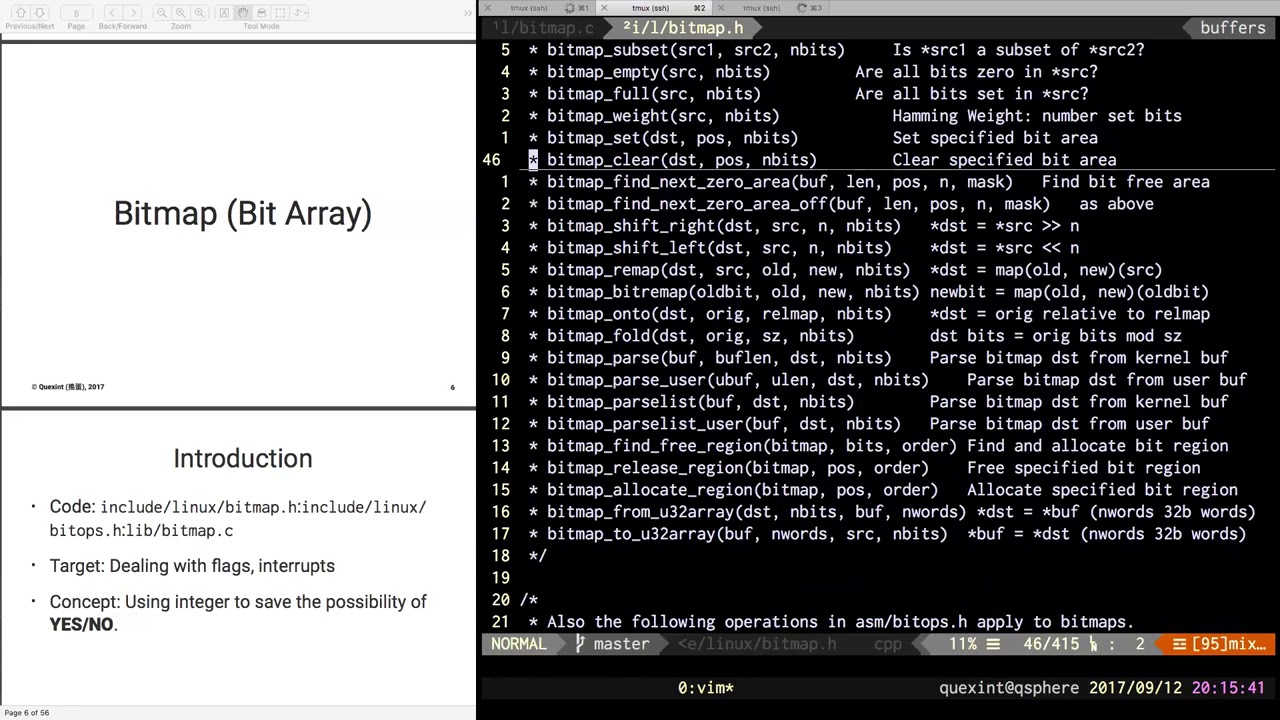Open the l/bitmap.c vim buffer tab
The width and height of the screenshot is (1280, 720).
click(x=542, y=28)
